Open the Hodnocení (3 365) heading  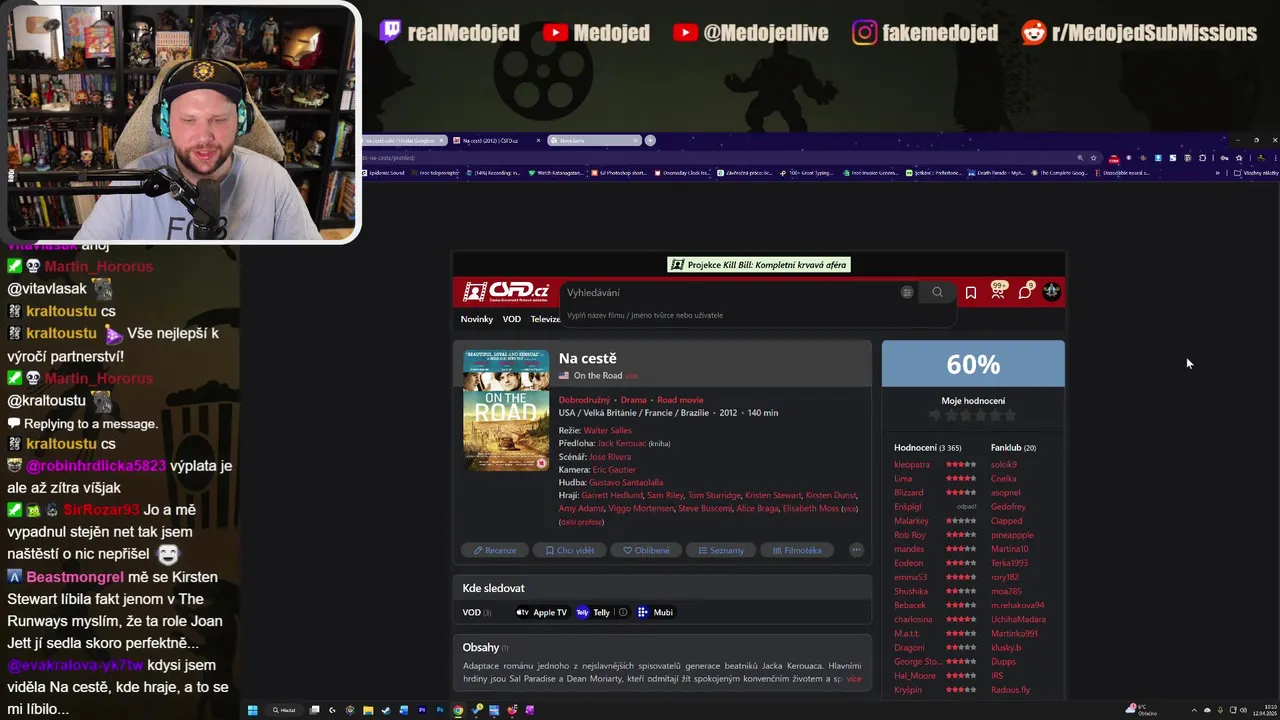tap(928, 448)
